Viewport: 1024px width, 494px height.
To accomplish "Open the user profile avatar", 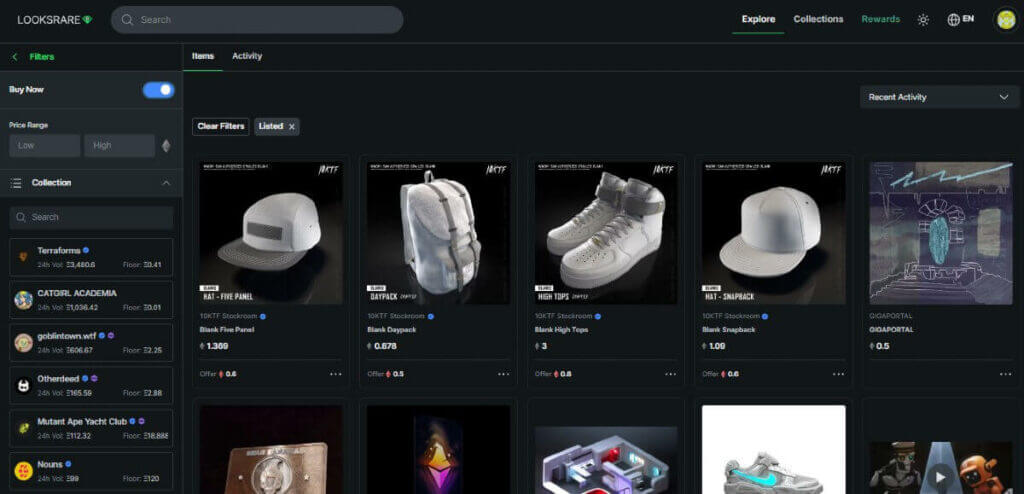I will (x=1004, y=20).
